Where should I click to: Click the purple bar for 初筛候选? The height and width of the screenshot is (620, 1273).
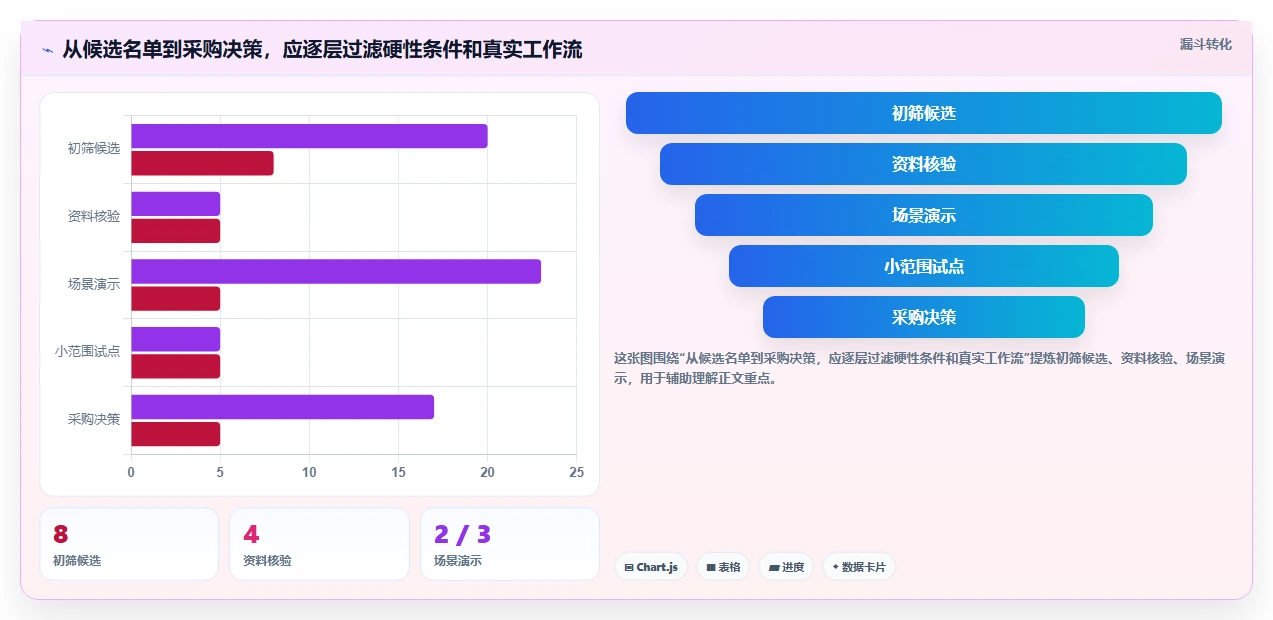coord(309,136)
